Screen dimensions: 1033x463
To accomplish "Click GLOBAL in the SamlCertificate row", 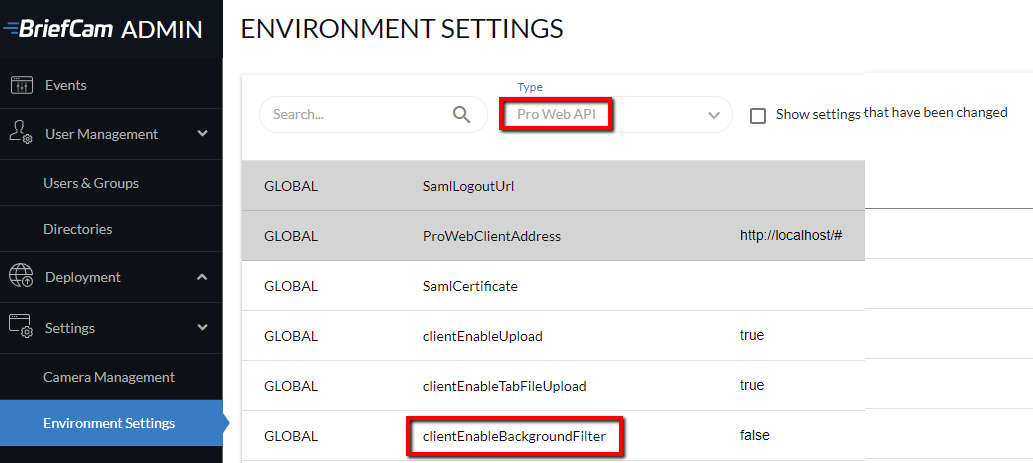I will pos(291,286).
